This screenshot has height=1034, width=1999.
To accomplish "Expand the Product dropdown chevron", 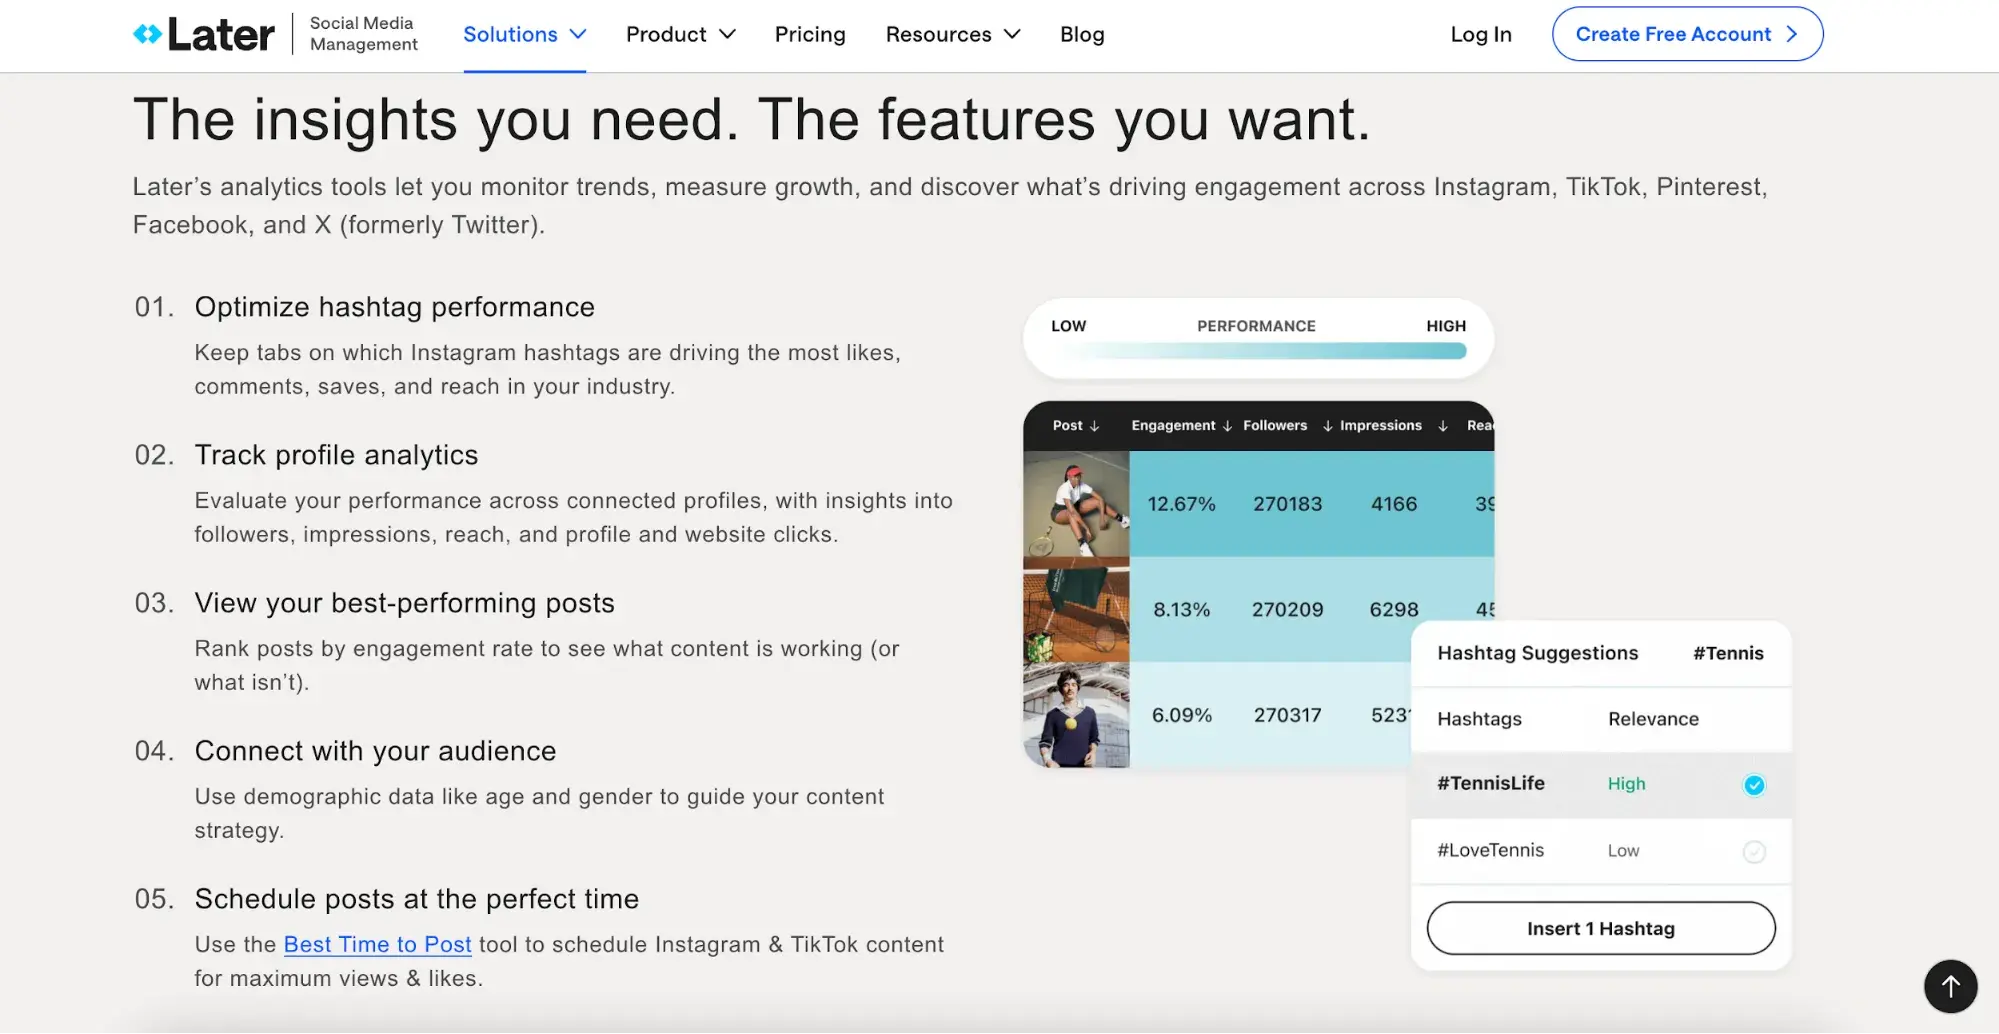I will (727, 34).
